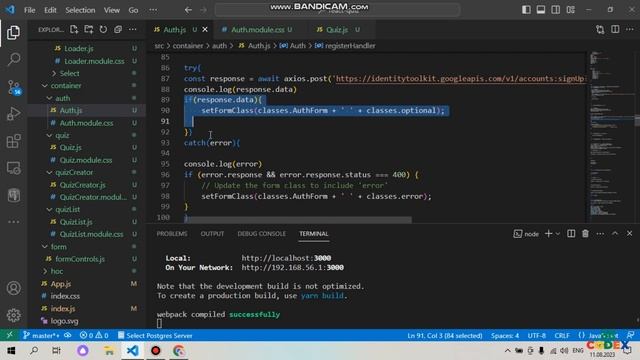The image size is (640, 360).
Task: Open the Go menu
Action: point(133,10)
